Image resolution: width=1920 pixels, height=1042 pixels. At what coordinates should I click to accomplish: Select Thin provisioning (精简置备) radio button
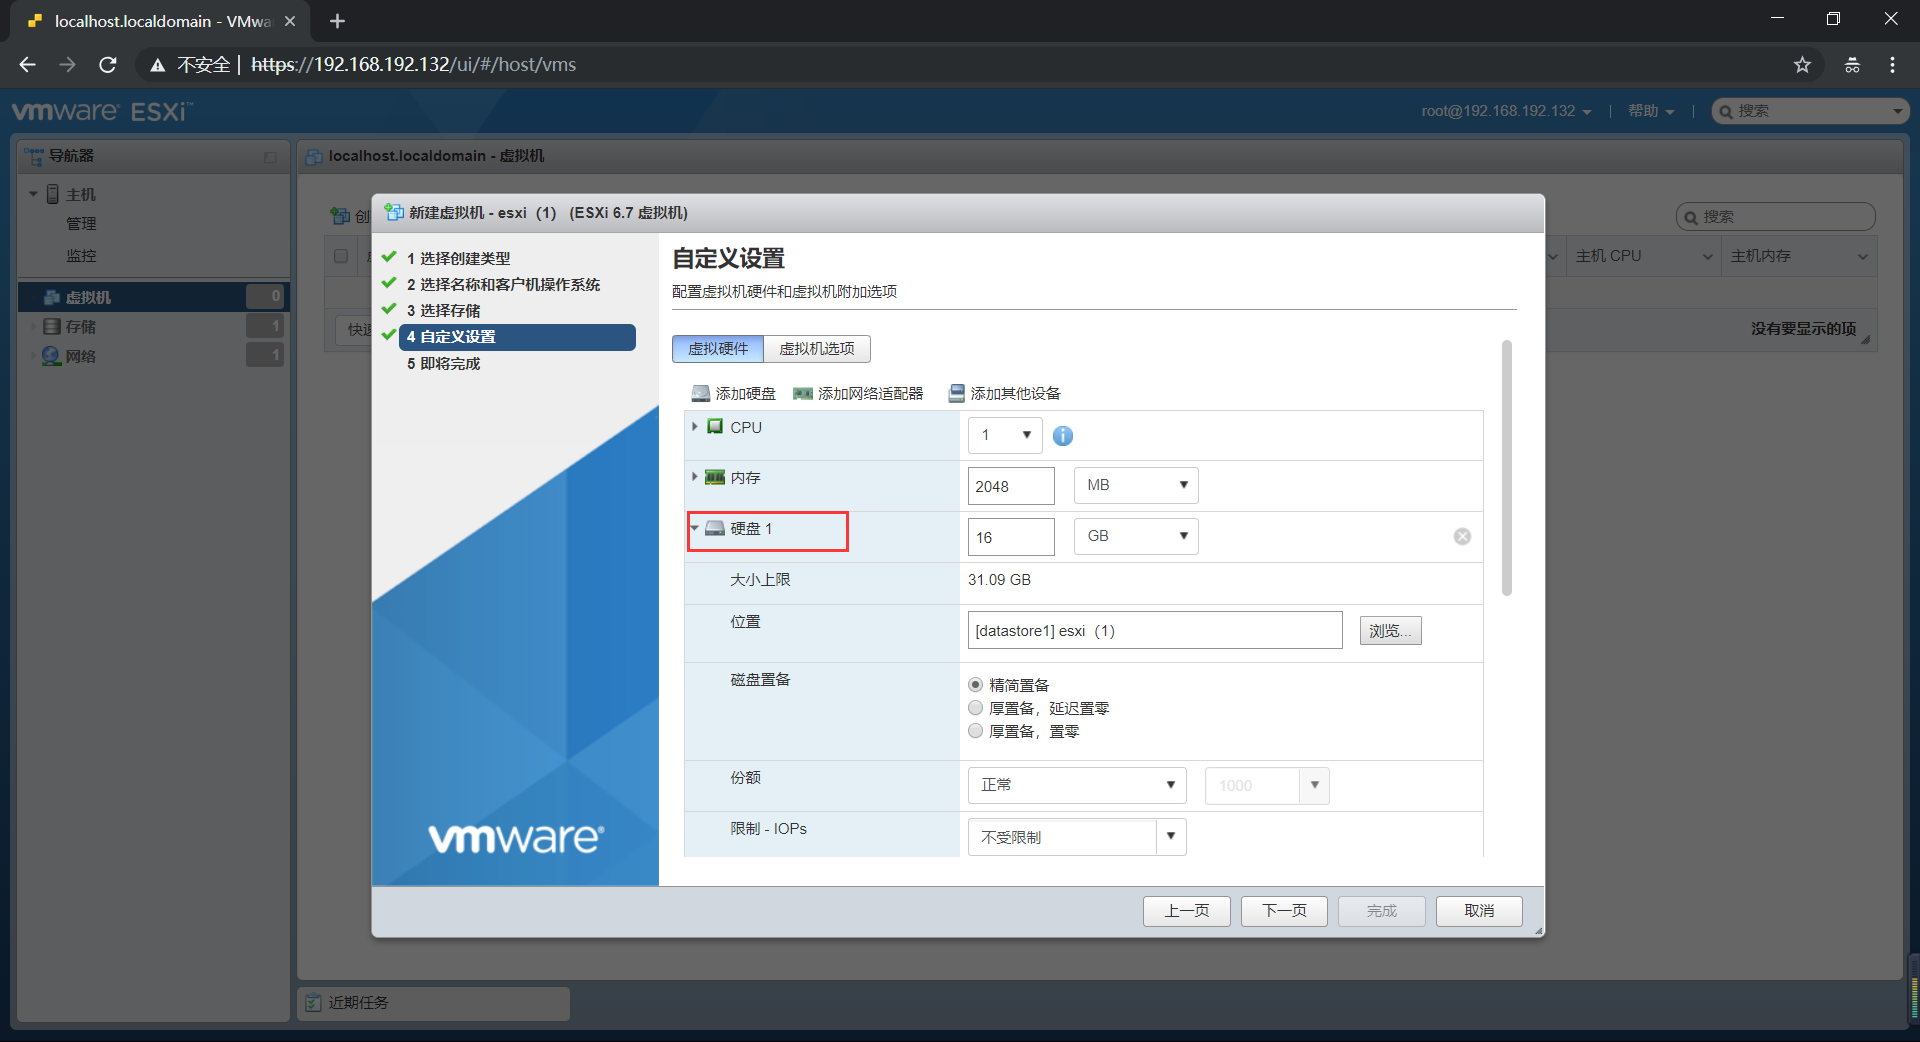[x=975, y=685]
